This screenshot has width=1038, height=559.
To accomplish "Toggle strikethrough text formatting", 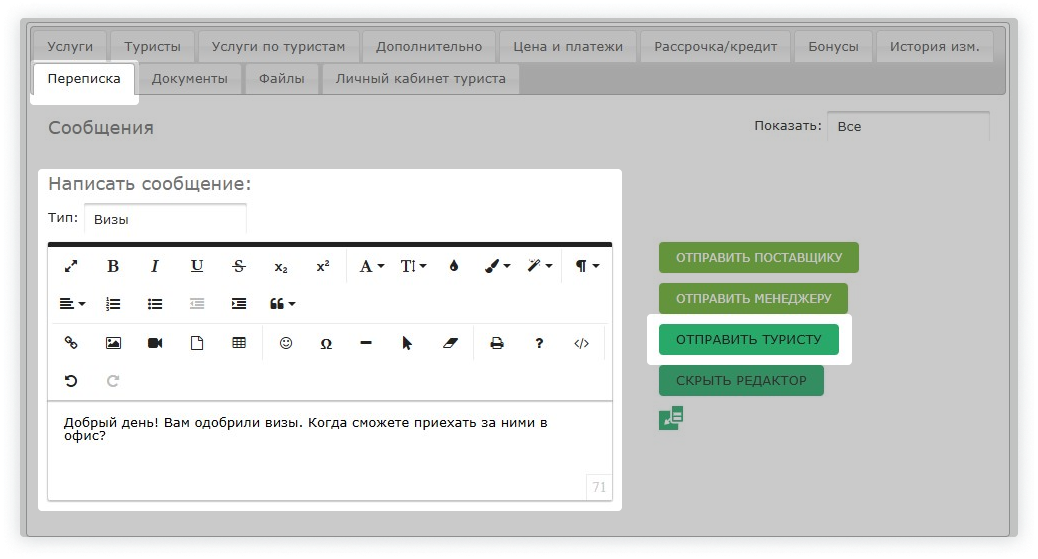I will point(239,266).
